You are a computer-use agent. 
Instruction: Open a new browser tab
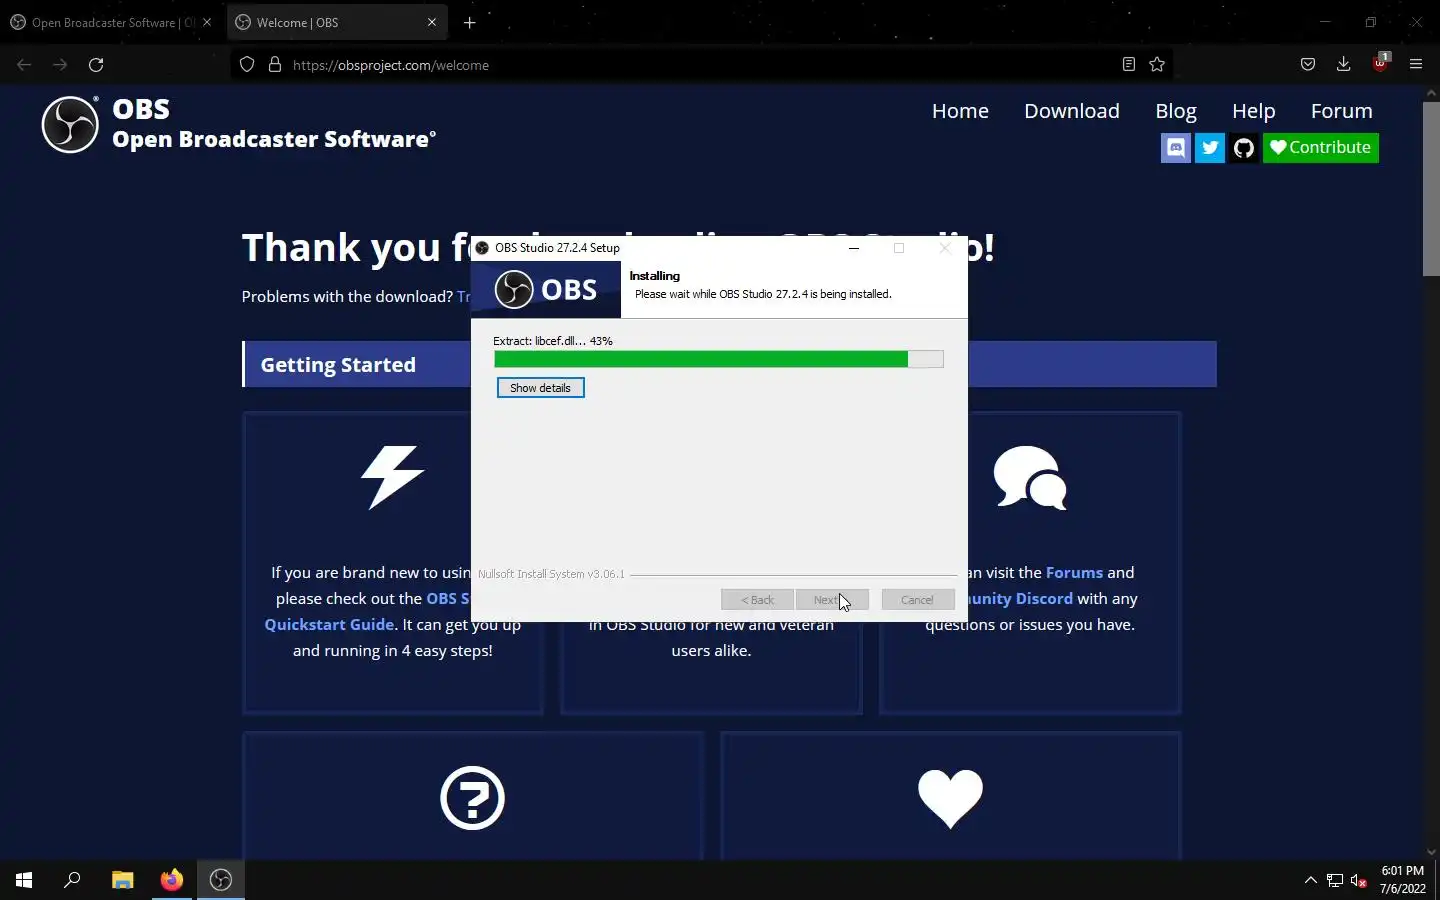point(469,22)
